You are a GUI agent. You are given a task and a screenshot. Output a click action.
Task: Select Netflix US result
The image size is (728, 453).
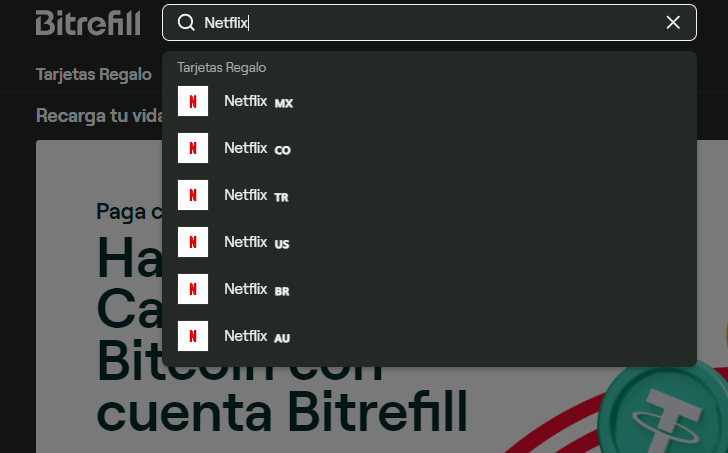pos(429,242)
